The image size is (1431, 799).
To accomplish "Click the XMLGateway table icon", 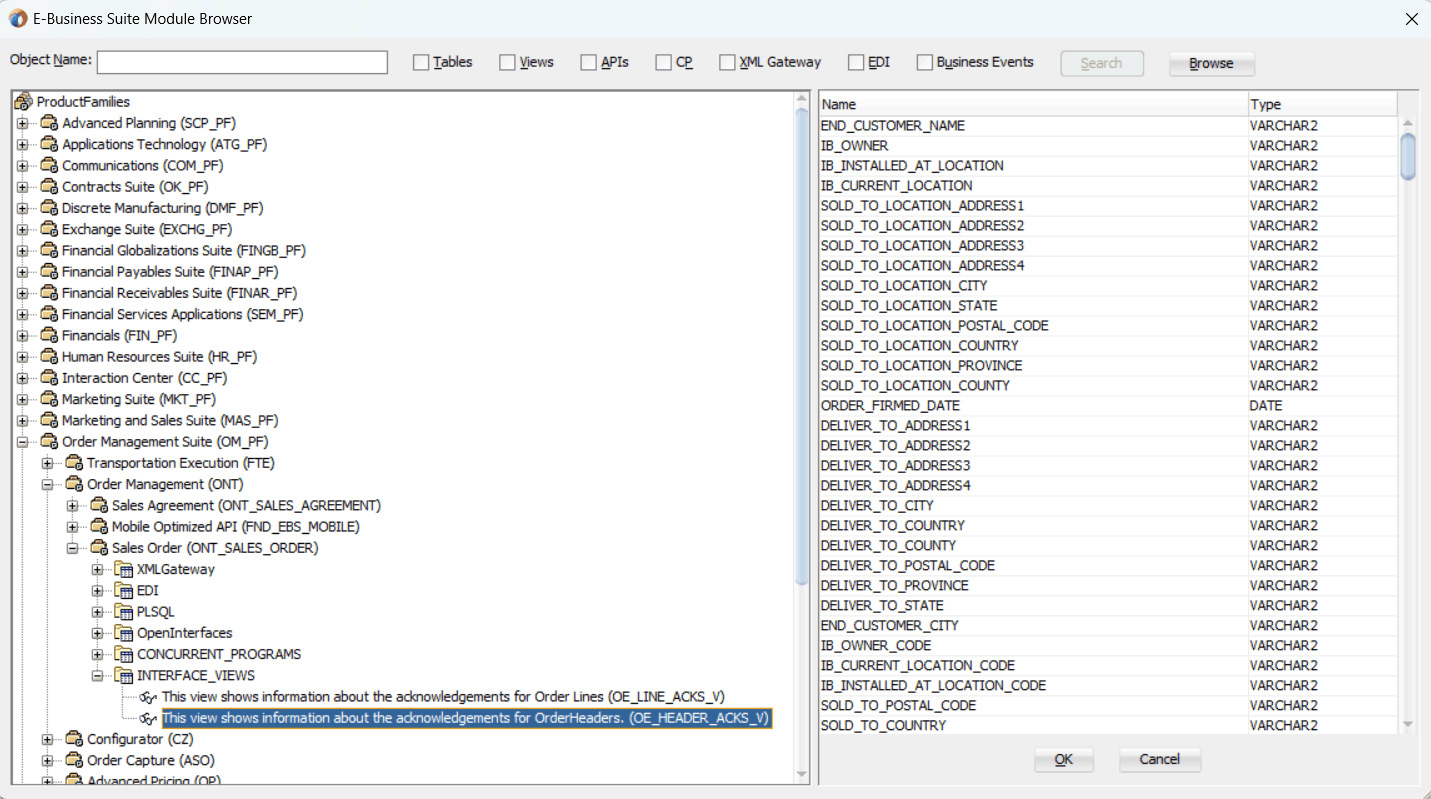I will tap(124, 569).
